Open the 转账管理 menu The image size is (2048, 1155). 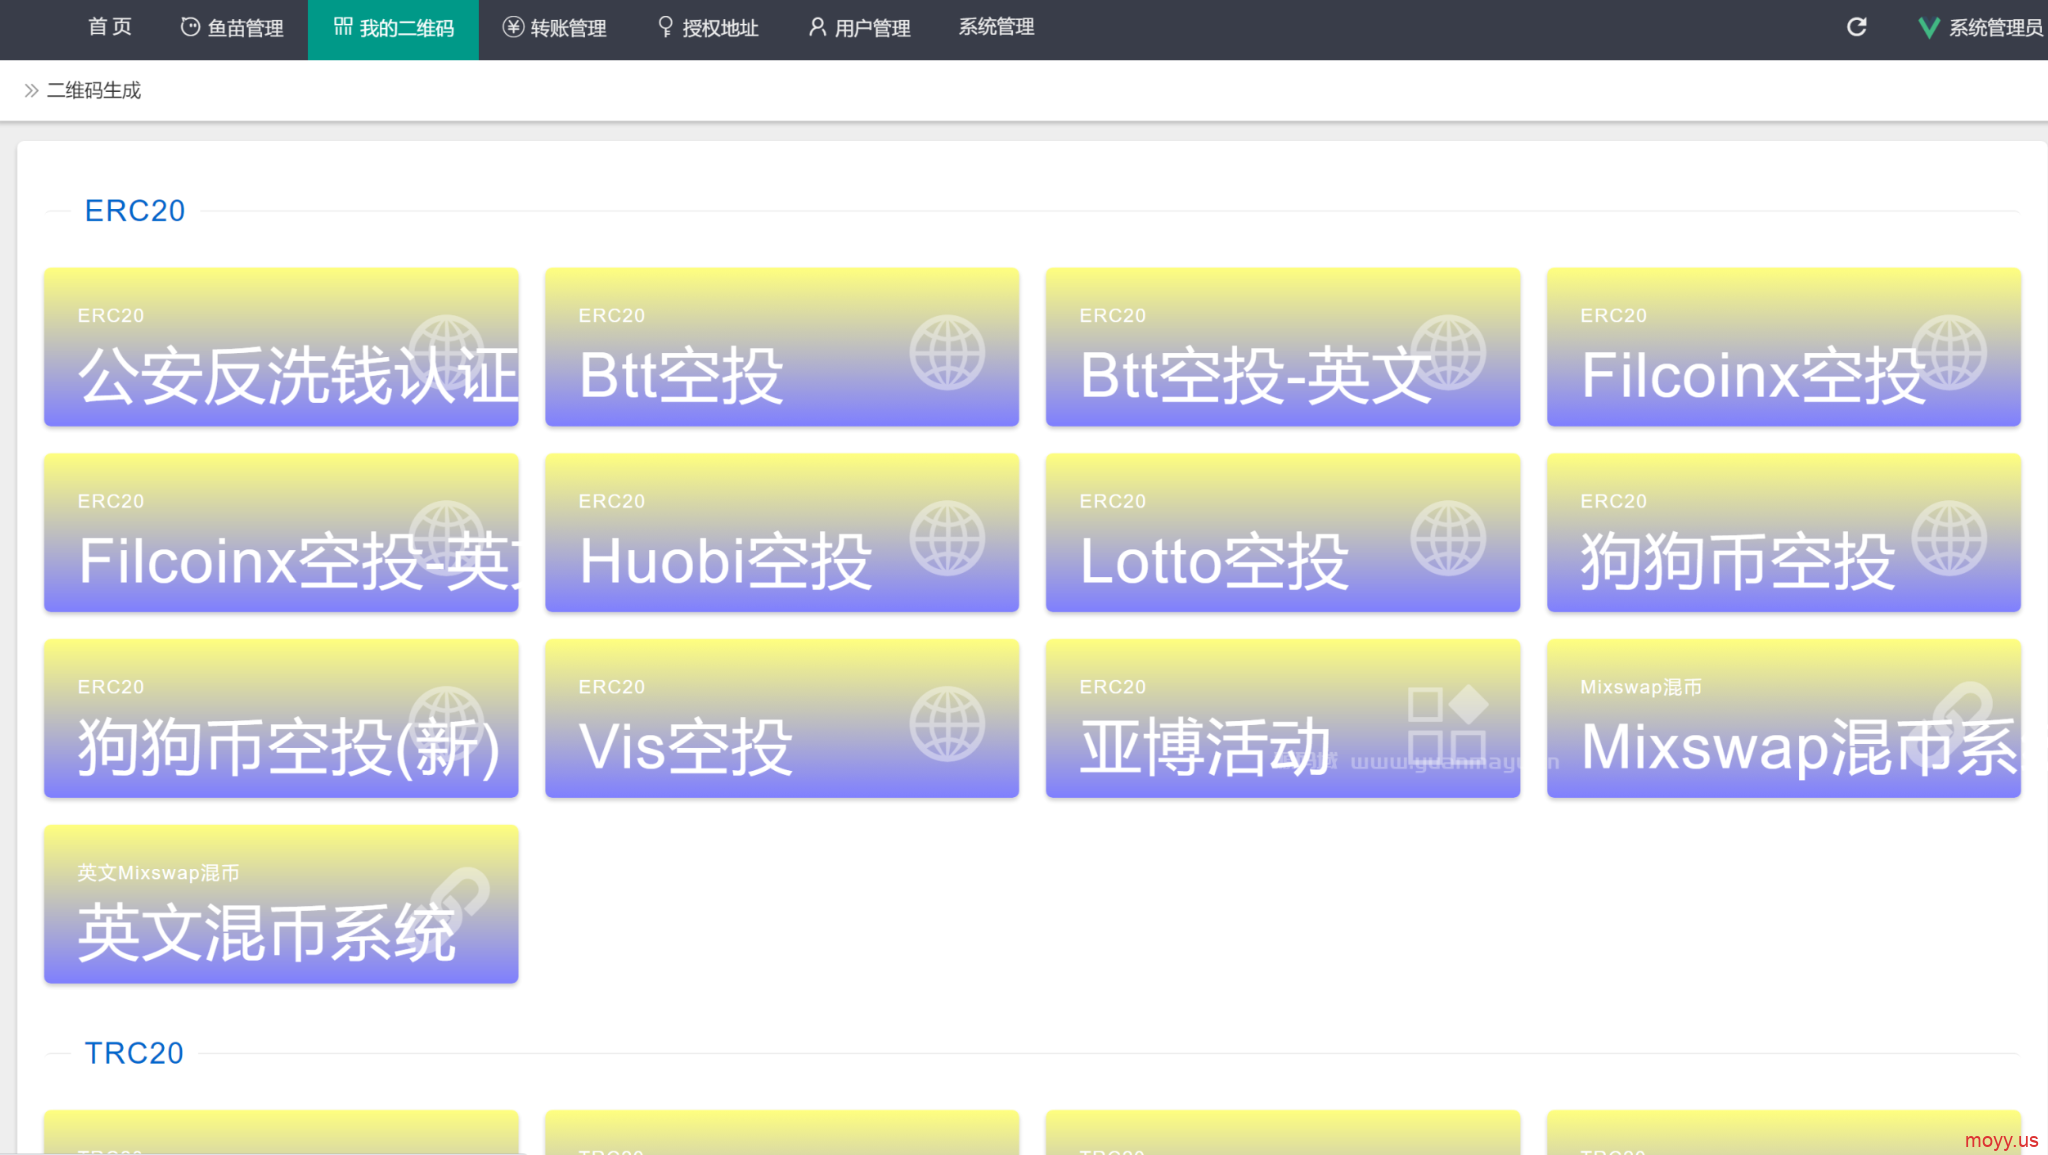pyautogui.click(x=554, y=28)
